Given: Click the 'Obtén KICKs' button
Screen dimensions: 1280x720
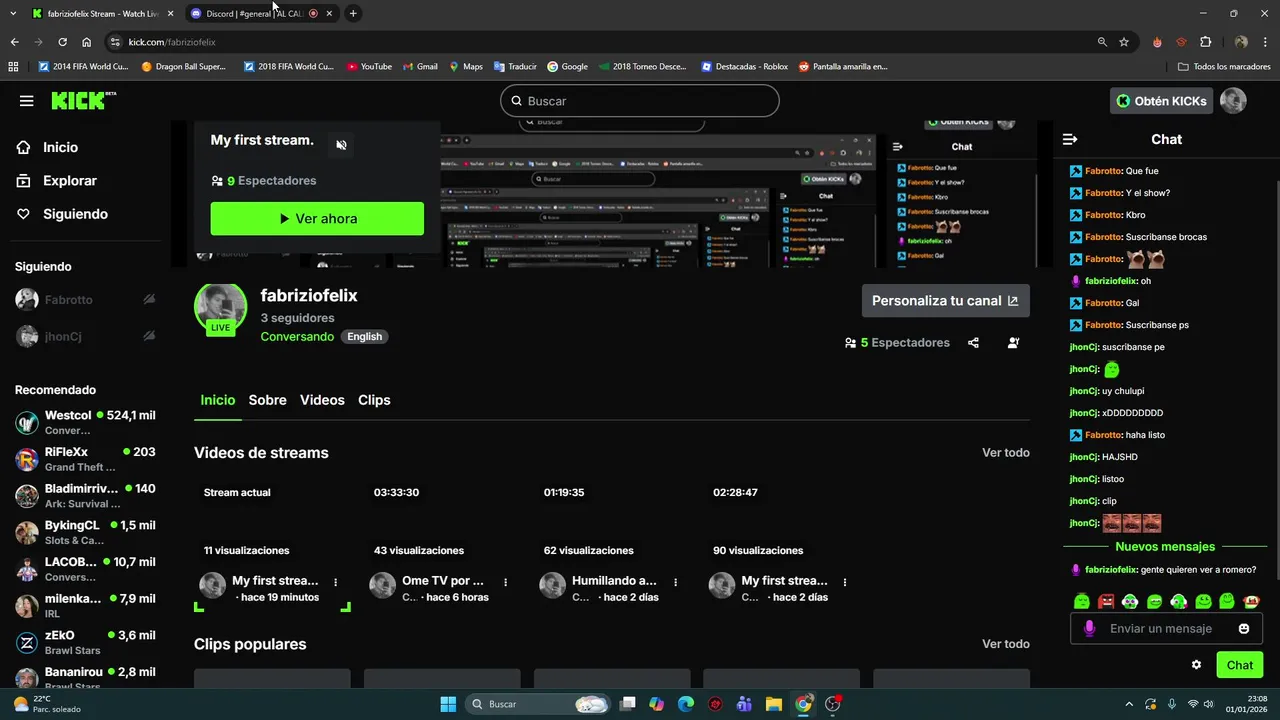Looking at the screenshot, I should click(1161, 101).
